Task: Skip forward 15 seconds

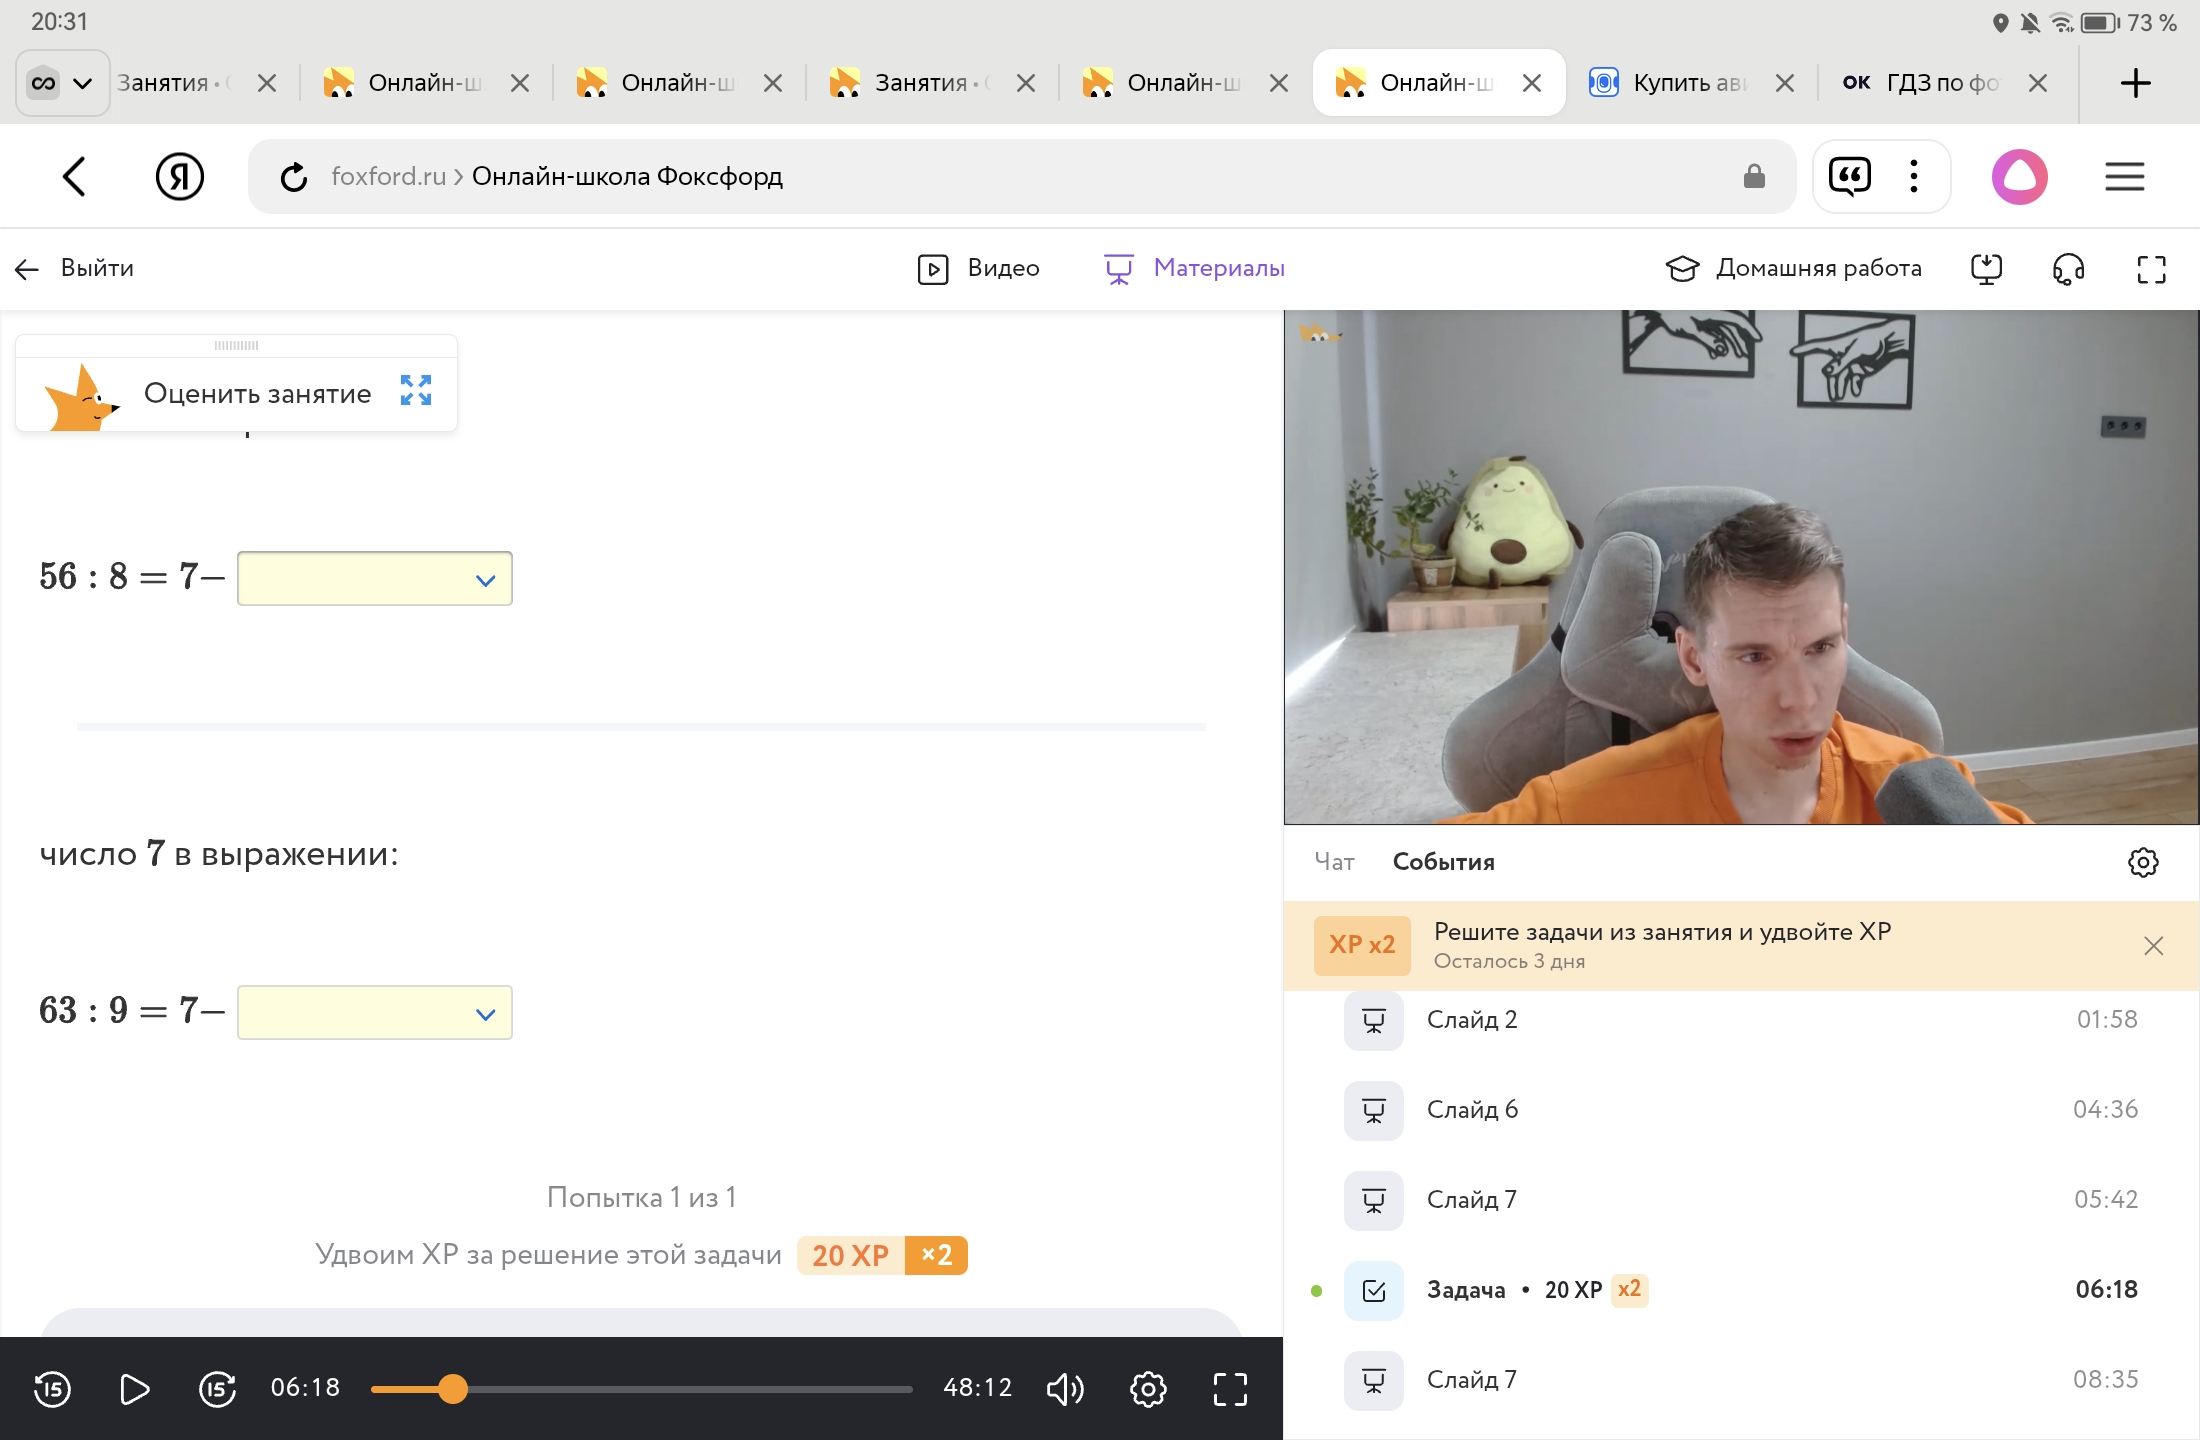Action: 217,1388
